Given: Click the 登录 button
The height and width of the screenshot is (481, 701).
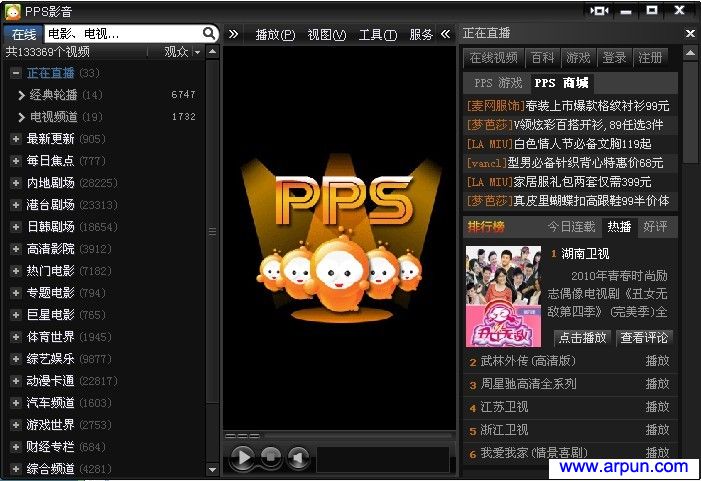Looking at the screenshot, I should [614, 58].
